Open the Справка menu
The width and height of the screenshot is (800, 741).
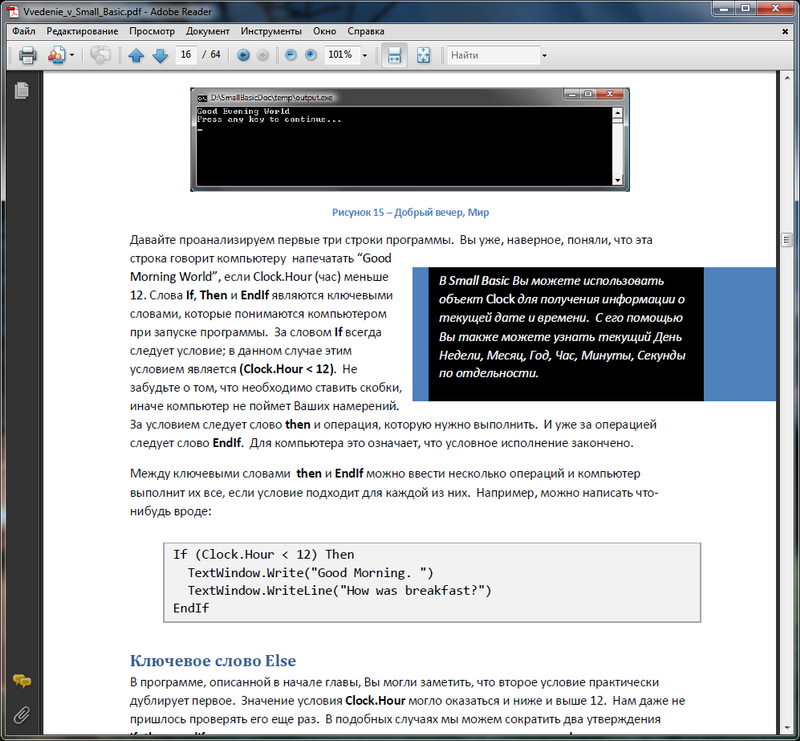[366, 31]
